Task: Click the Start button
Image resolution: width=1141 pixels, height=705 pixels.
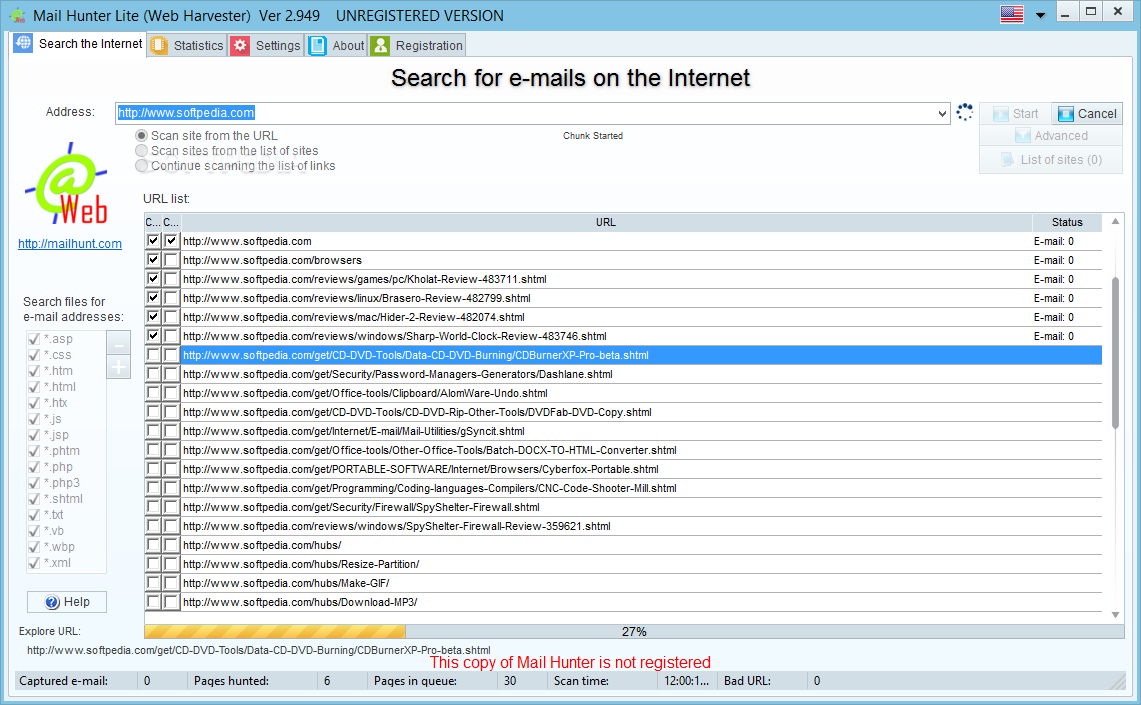Action: 1015,113
